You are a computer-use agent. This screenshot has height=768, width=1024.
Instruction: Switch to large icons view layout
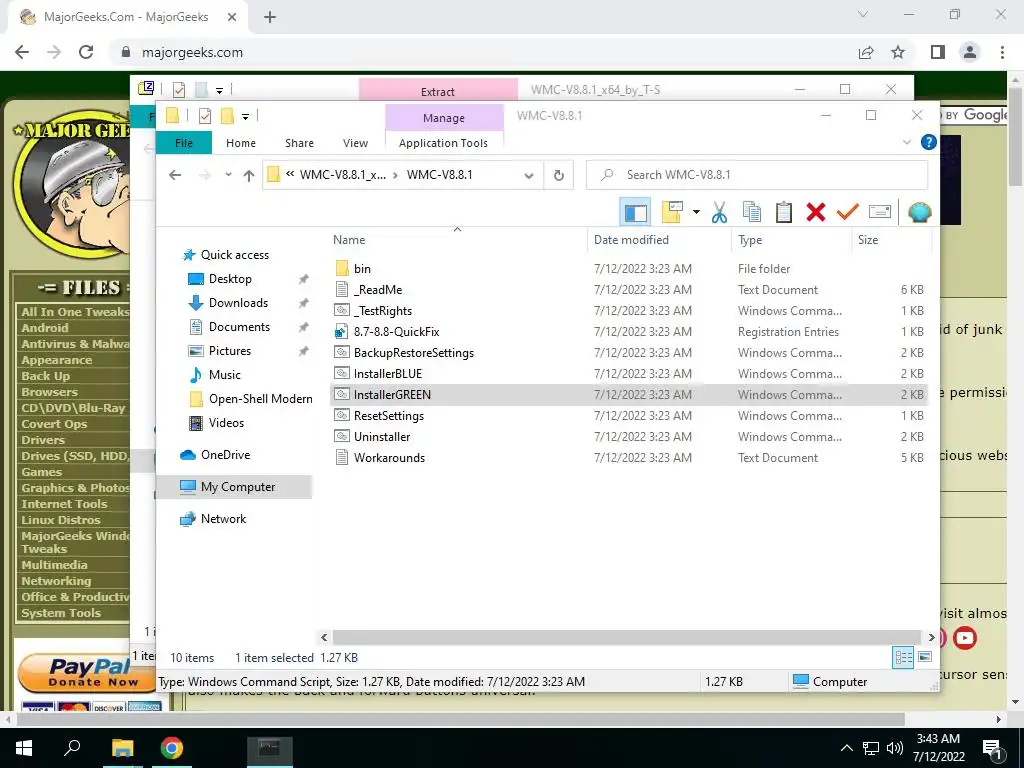[925, 658]
